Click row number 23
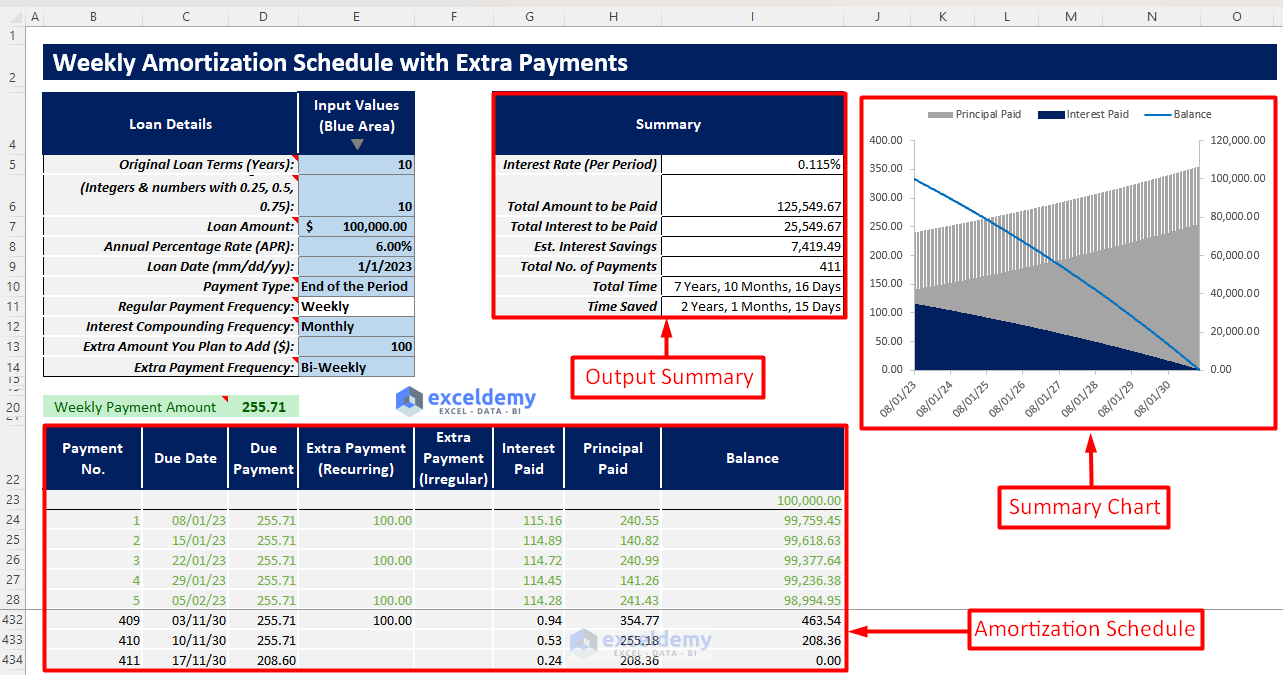1283x675 pixels. (13, 500)
